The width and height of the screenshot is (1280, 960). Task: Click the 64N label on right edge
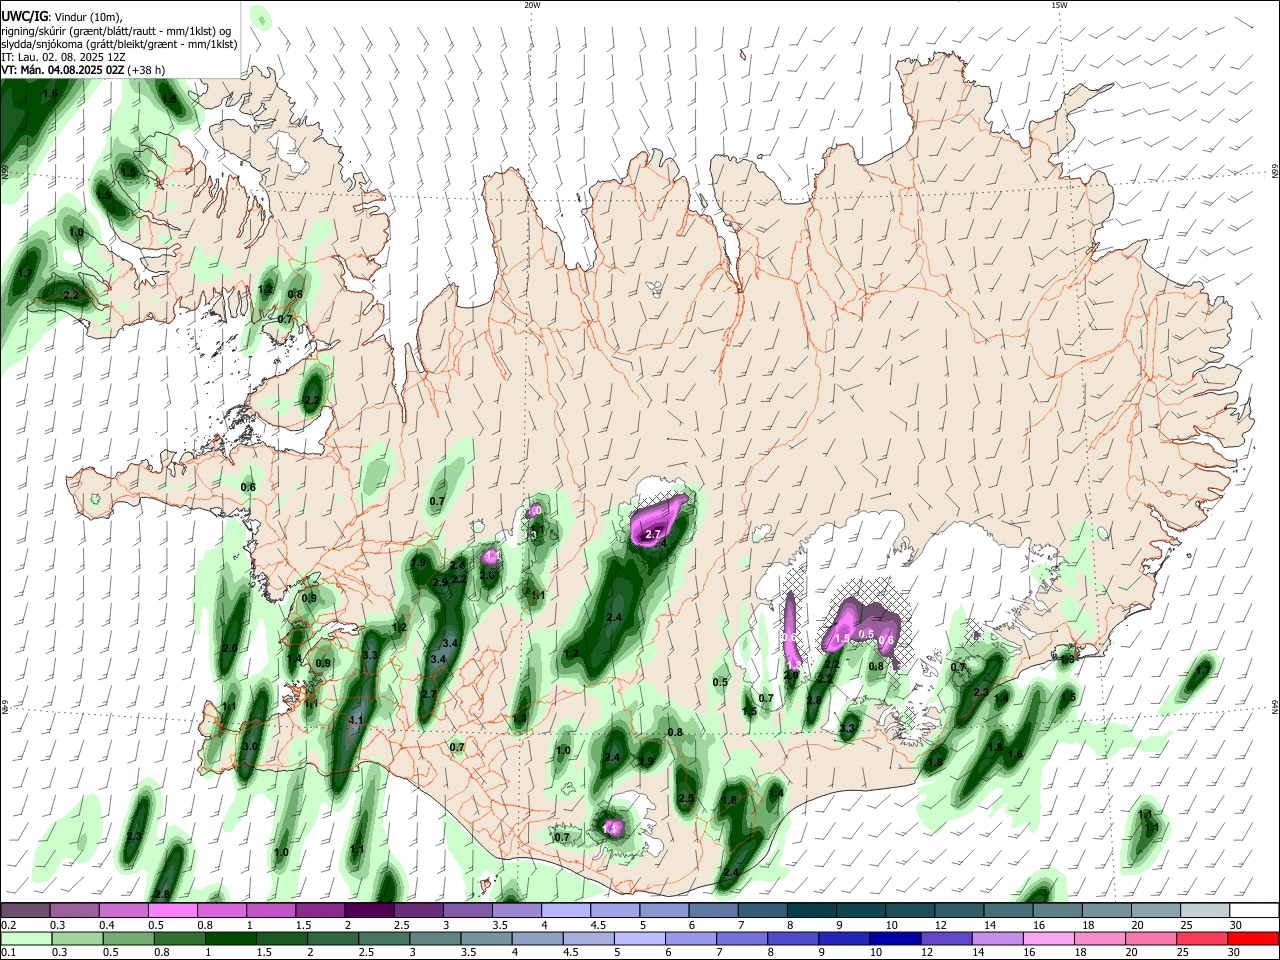1275,707
